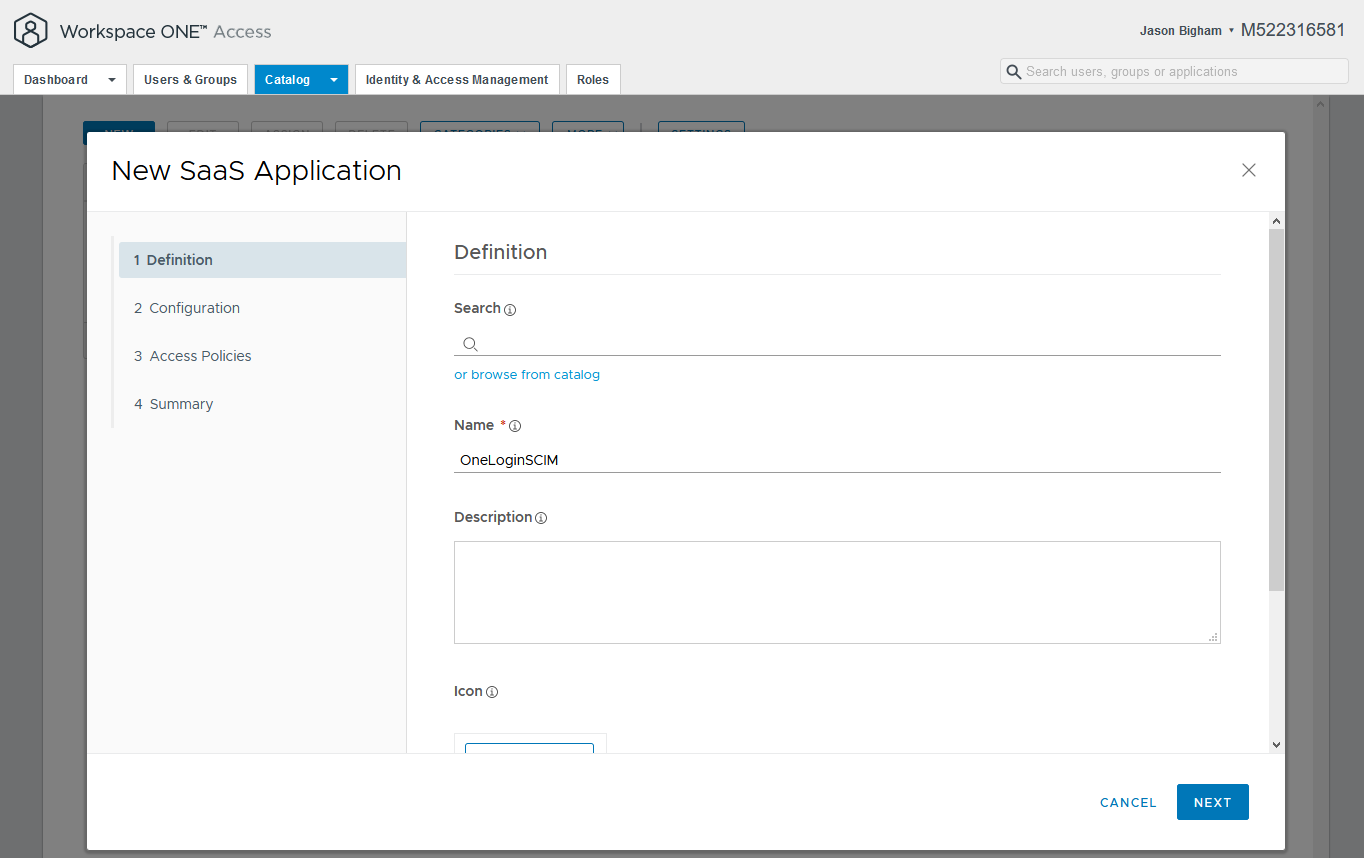Open the Identity & Access Management tab
This screenshot has width=1364, height=858.
coord(456,79)
